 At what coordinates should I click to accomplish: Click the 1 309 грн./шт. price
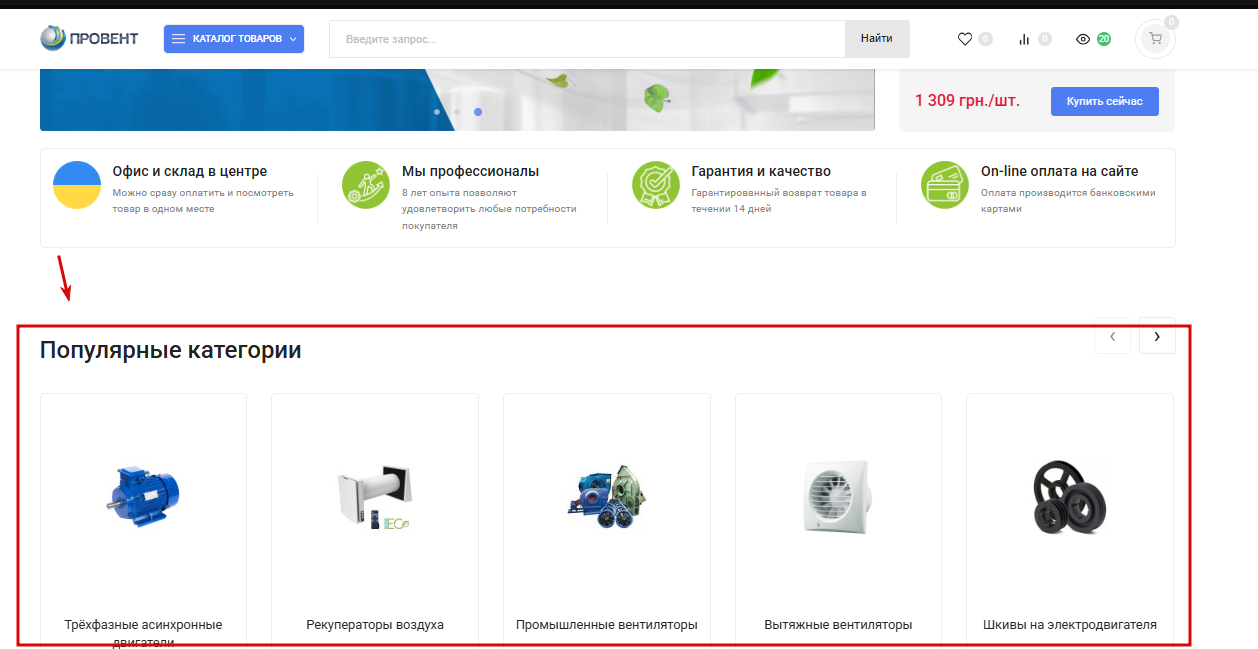[967, 101]
